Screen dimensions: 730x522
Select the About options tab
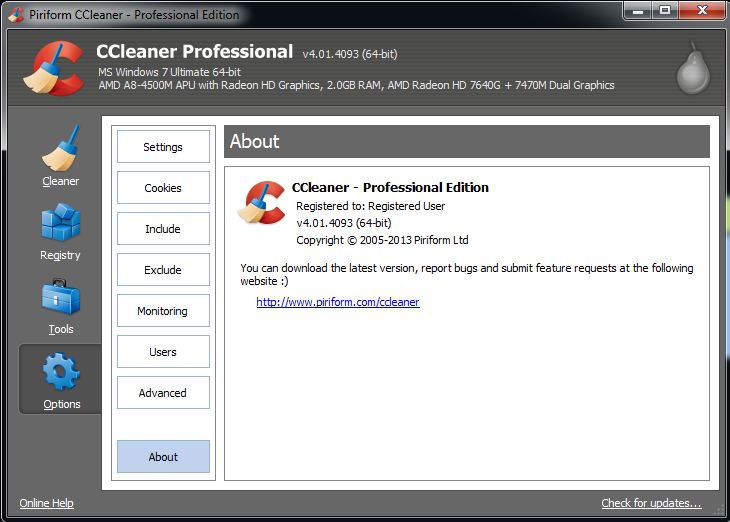(163, 456)
